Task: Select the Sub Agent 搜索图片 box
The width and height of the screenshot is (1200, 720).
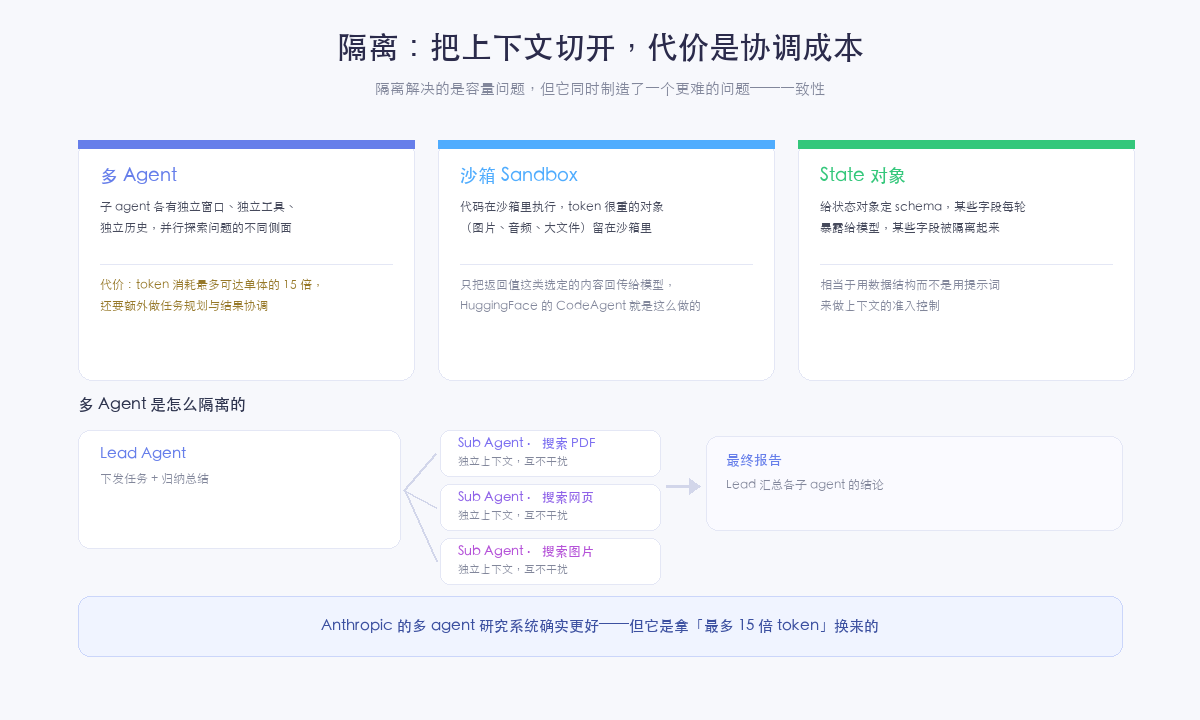Action: pos(550,561)
